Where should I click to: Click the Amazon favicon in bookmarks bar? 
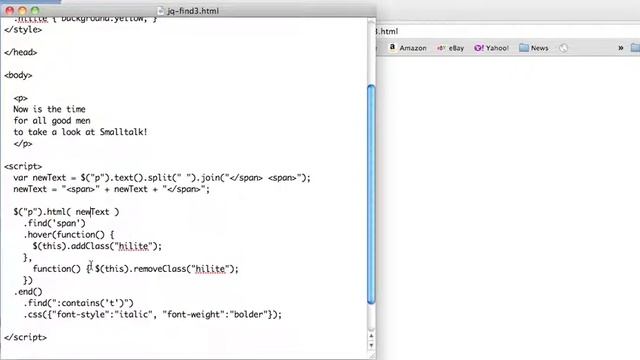[x=392, y=47]
